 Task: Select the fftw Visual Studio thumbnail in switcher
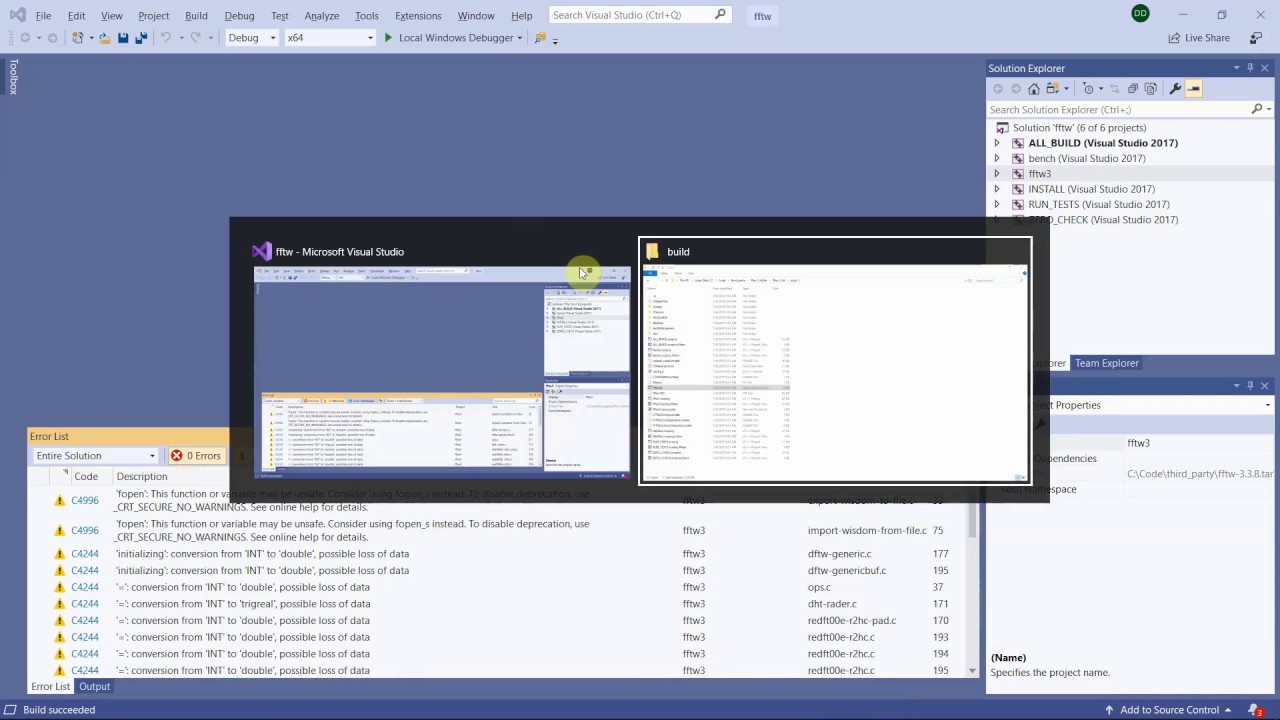[442, 361]
